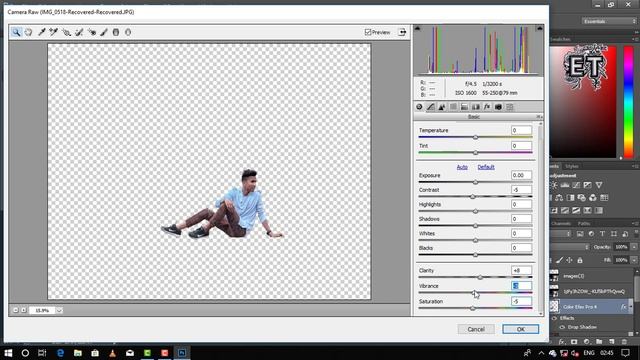Select the Radial Filter tool
Image resolution: width=640 pixels, height=360 pixels.
[128, 32]
